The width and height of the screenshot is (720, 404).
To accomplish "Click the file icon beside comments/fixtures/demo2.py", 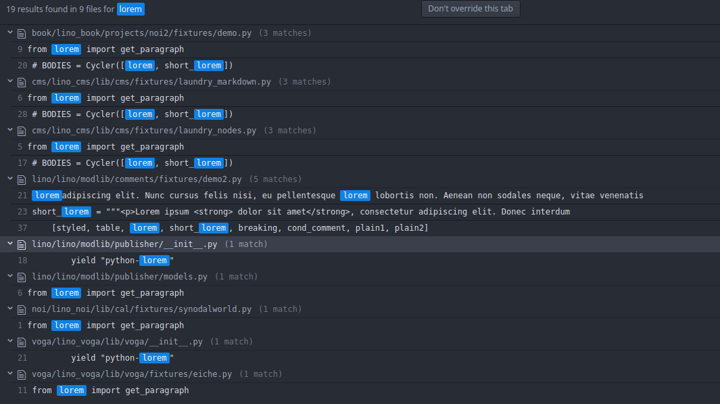I will click(x=21, y=180).
